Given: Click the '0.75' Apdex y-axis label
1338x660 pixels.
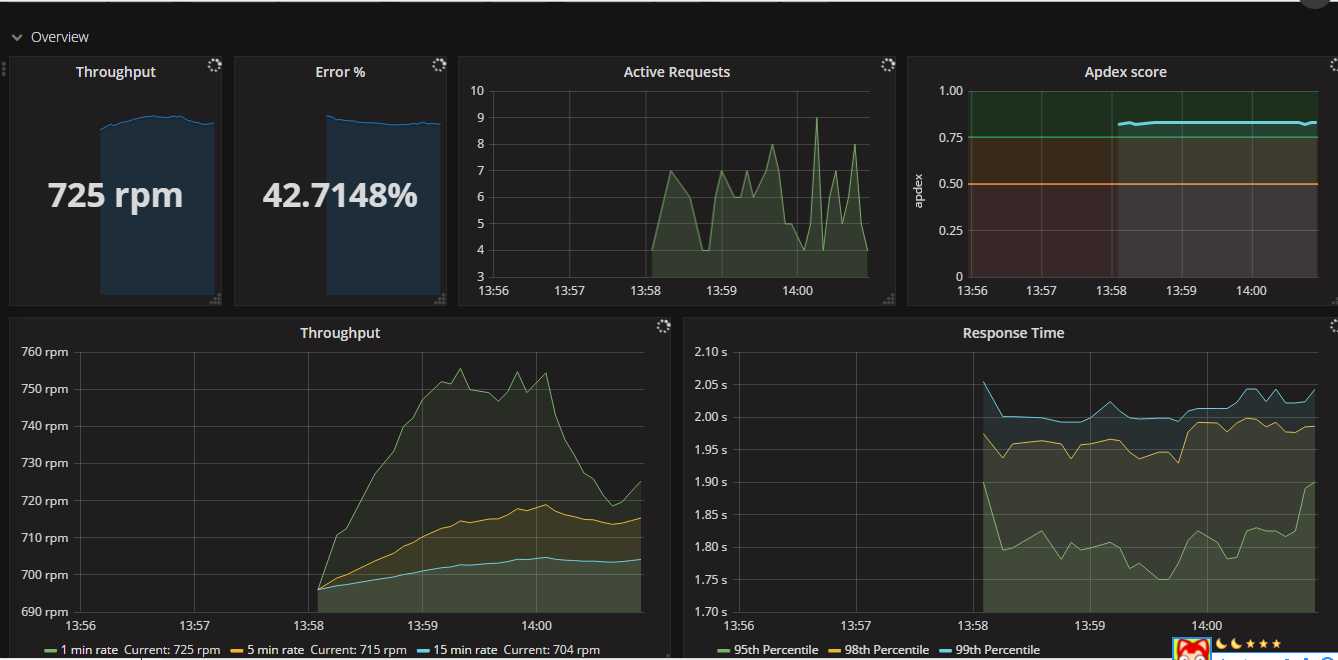Looking at the screenshot, I should click(x=951, y=138).
